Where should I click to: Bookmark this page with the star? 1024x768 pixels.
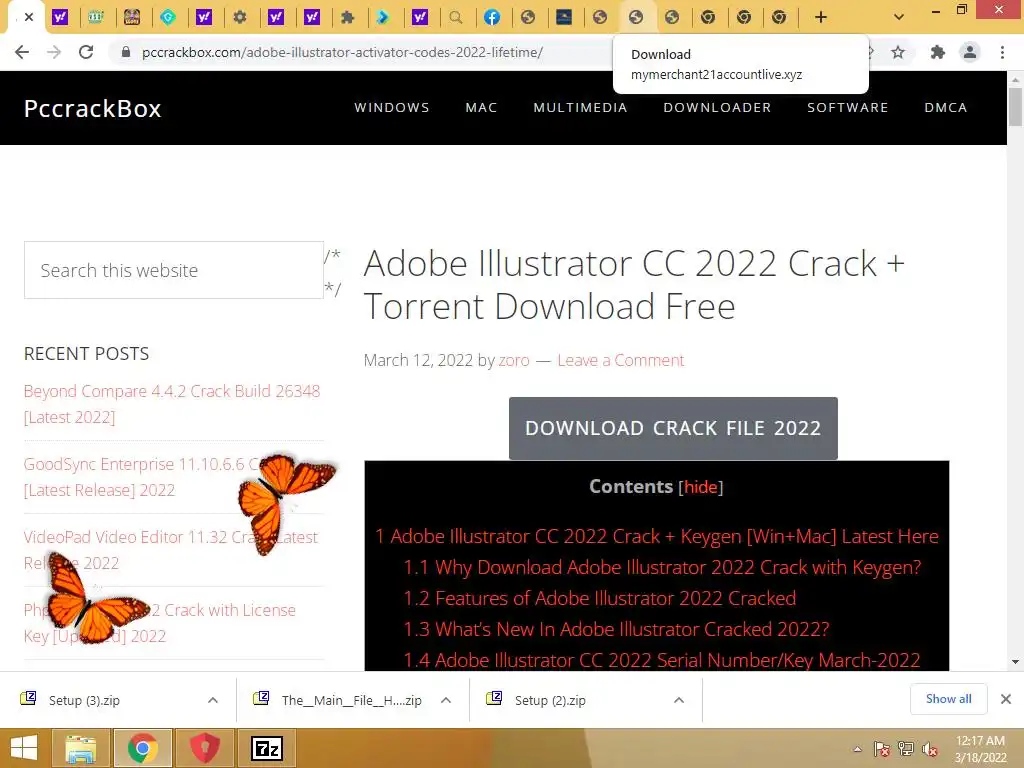[x=899, y=52]
